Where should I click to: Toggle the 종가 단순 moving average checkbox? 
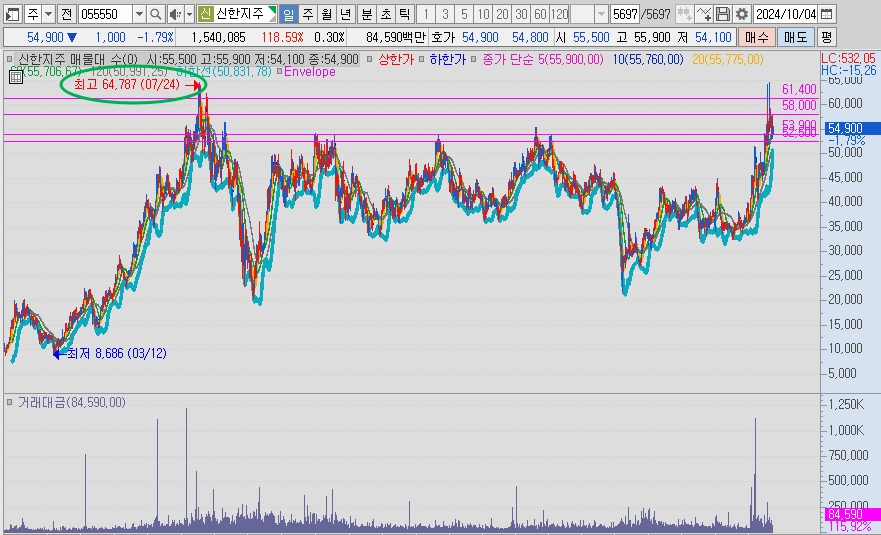coord(474,59)
